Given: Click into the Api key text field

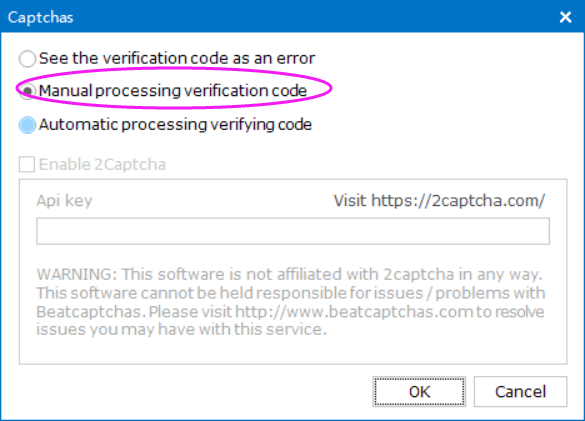Looking at the screenshot, I should point(293,231).
